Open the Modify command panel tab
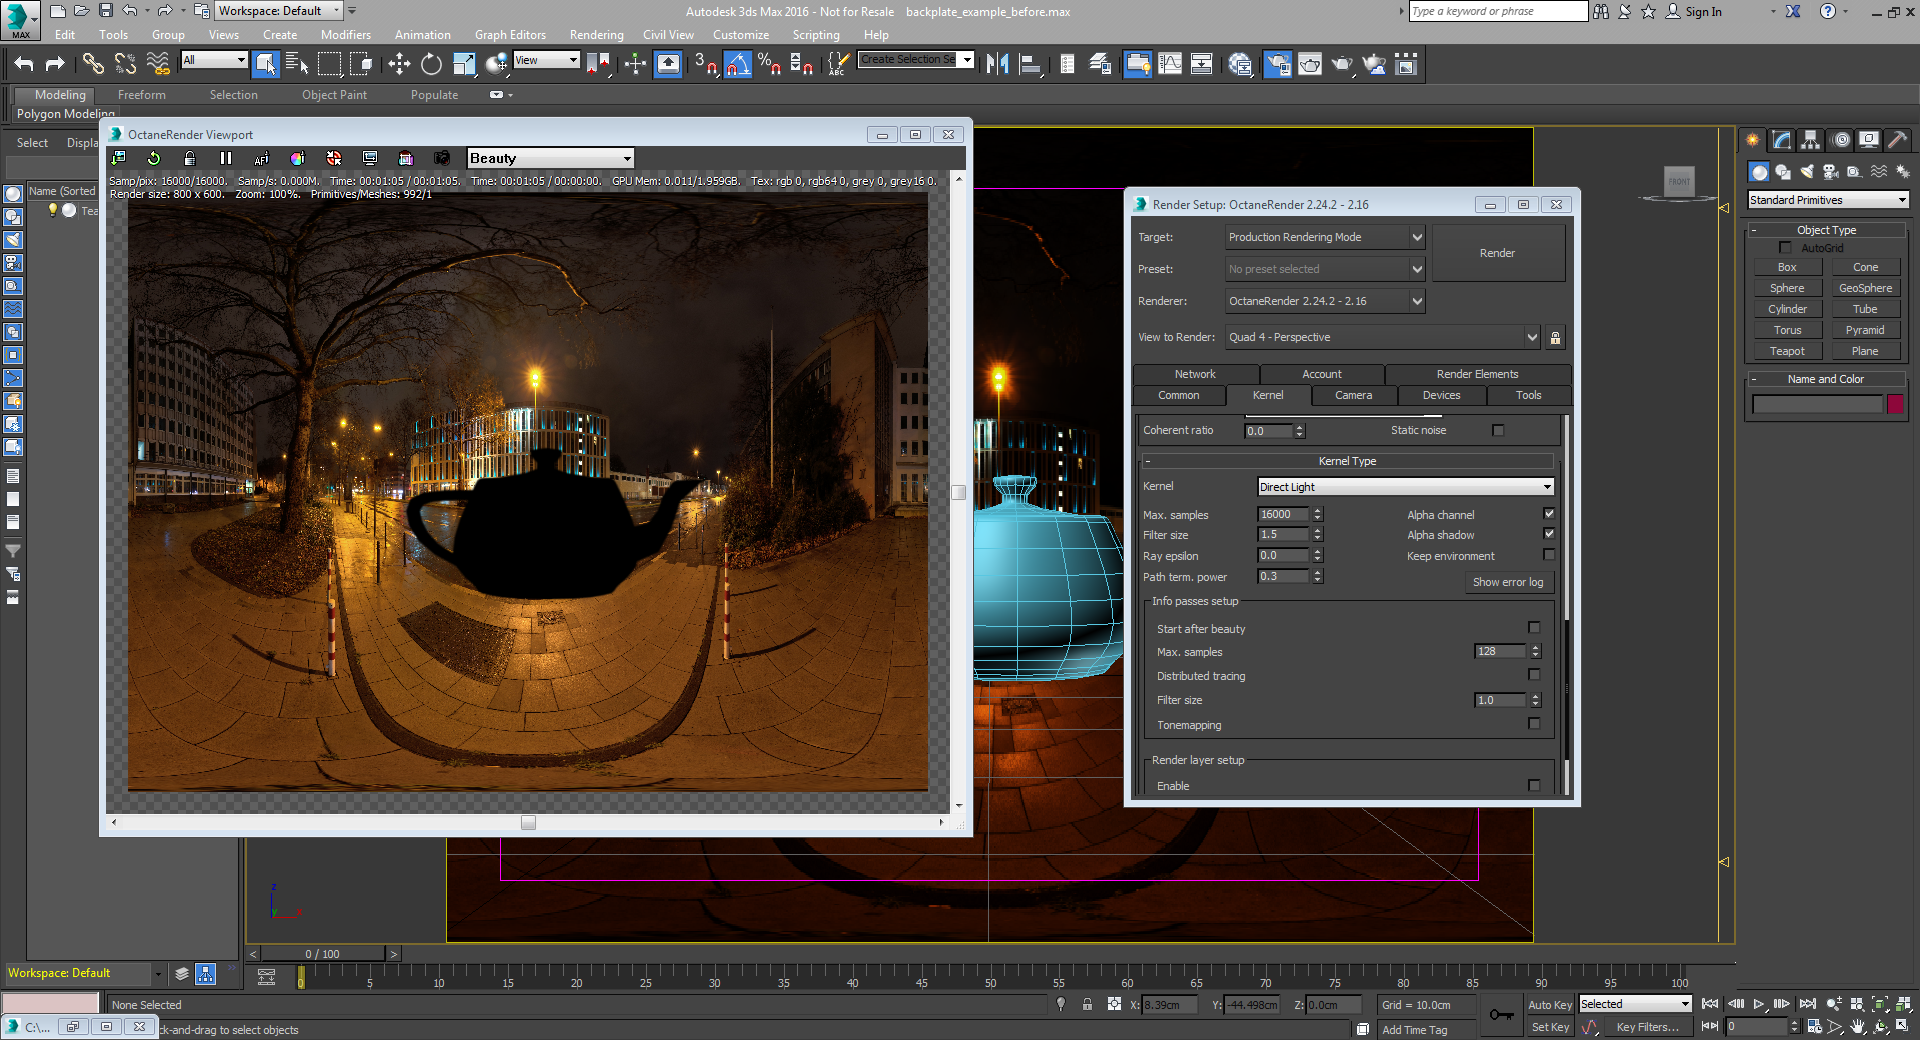Screen dimensions: 1920x1040 point(1781,140)
